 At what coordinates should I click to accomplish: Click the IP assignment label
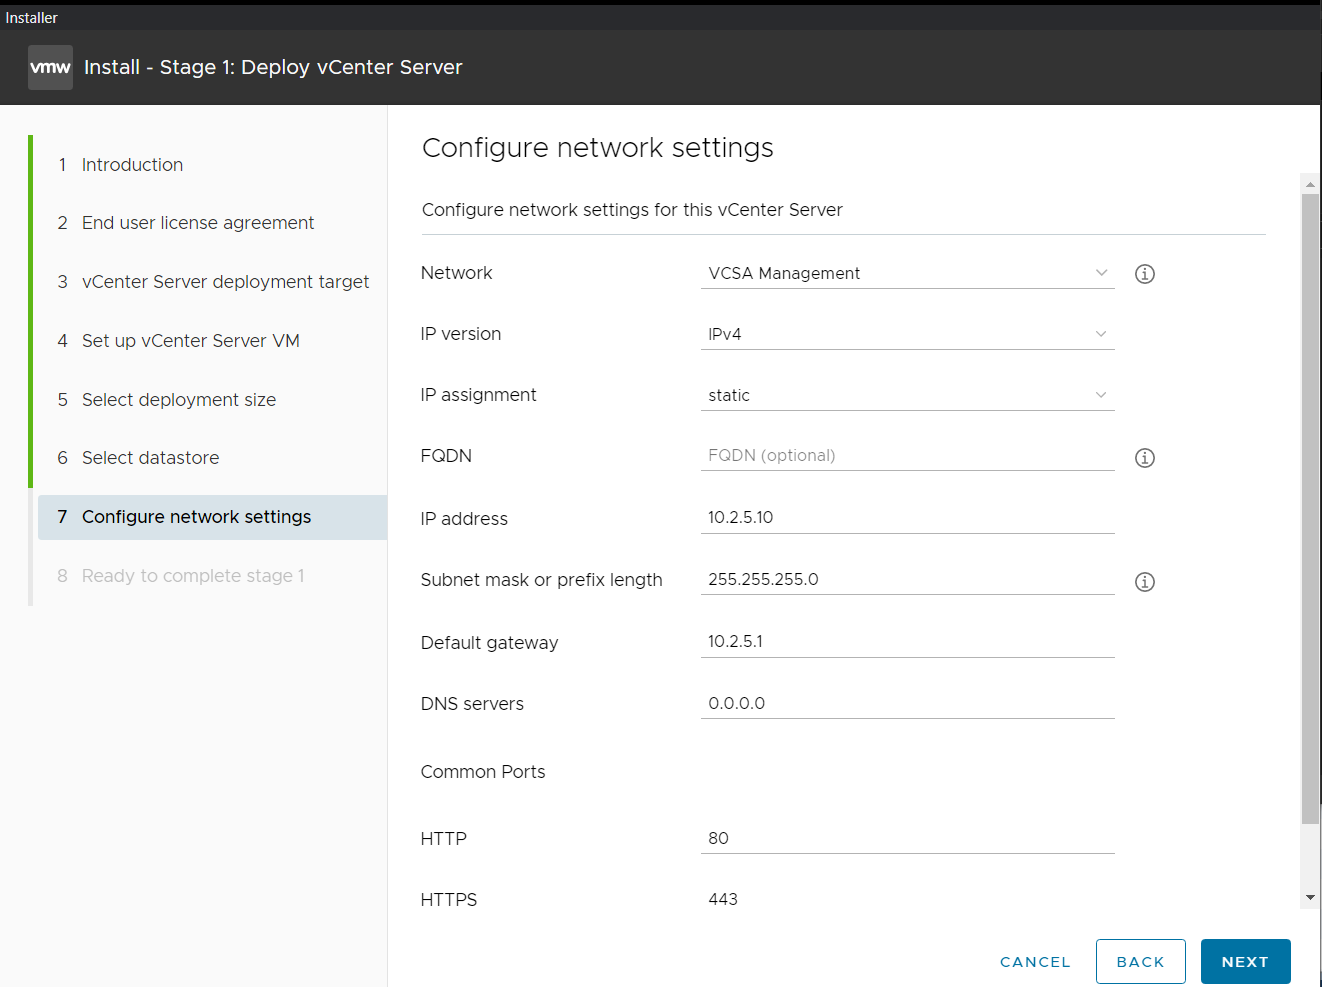478,395
